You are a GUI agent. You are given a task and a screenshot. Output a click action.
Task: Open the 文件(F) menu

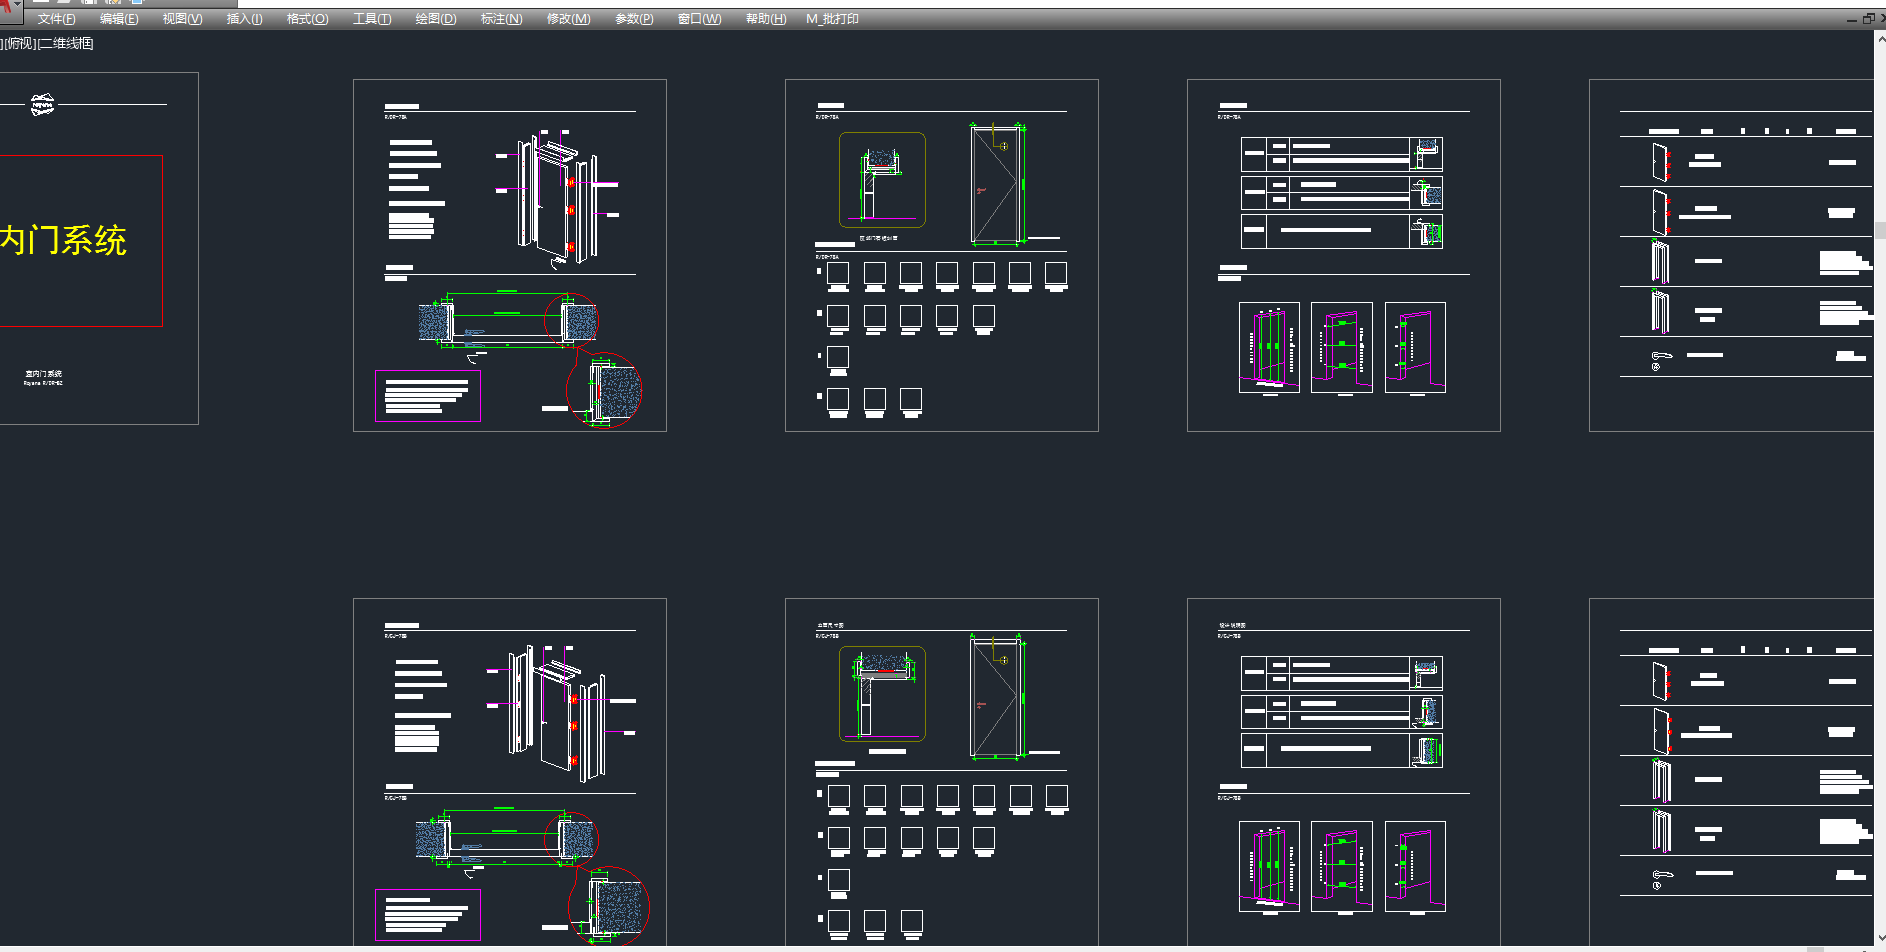(x=56, y=19)
